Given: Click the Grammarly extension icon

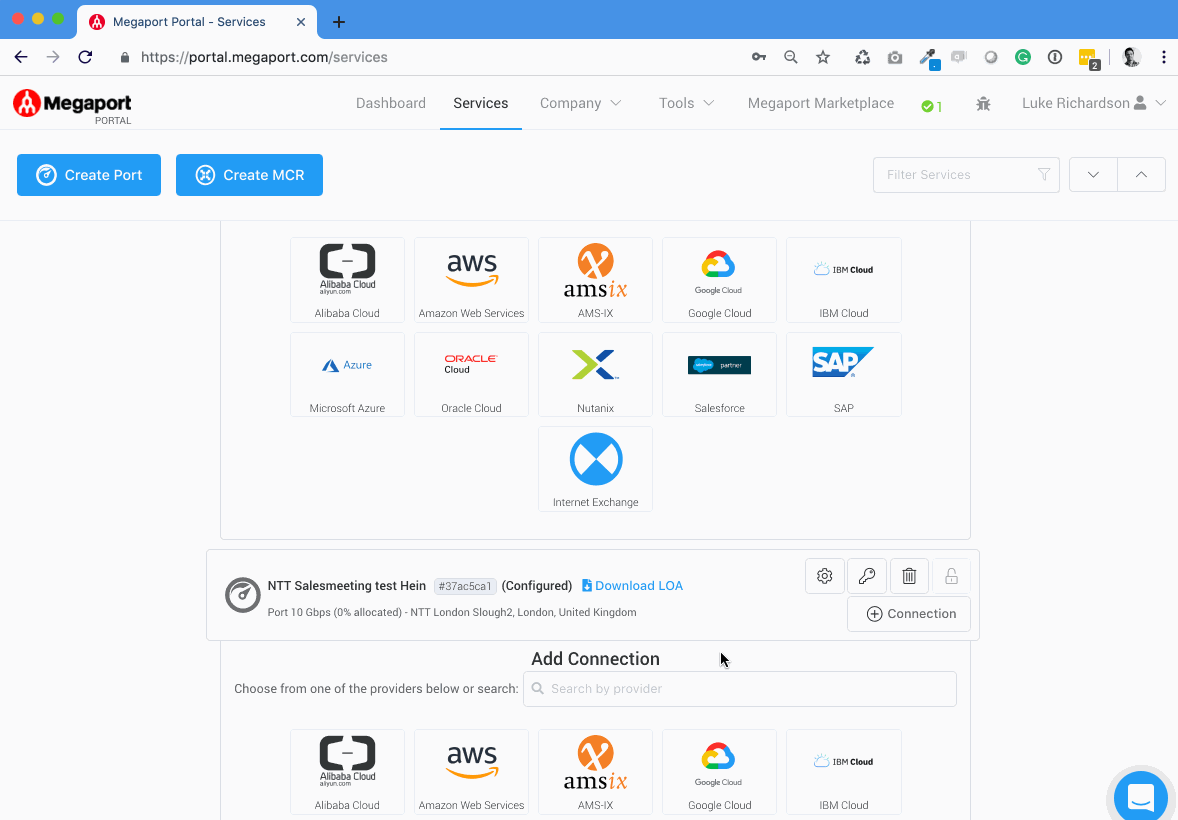Looking at the screenshot, I should click(x=1022, y=57).
